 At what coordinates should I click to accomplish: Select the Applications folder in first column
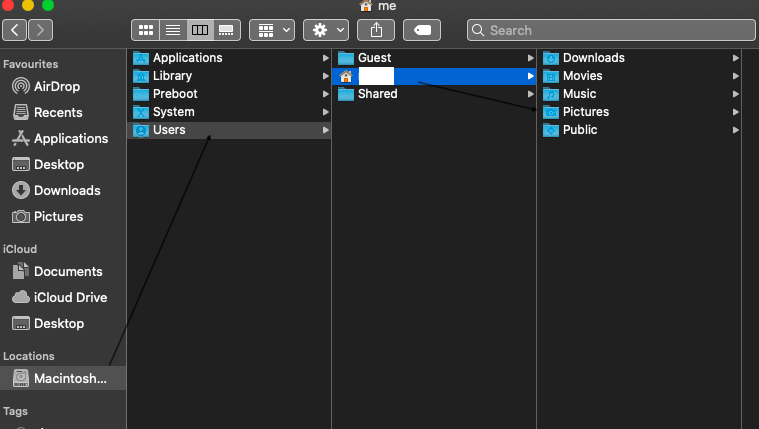point(229,58)
